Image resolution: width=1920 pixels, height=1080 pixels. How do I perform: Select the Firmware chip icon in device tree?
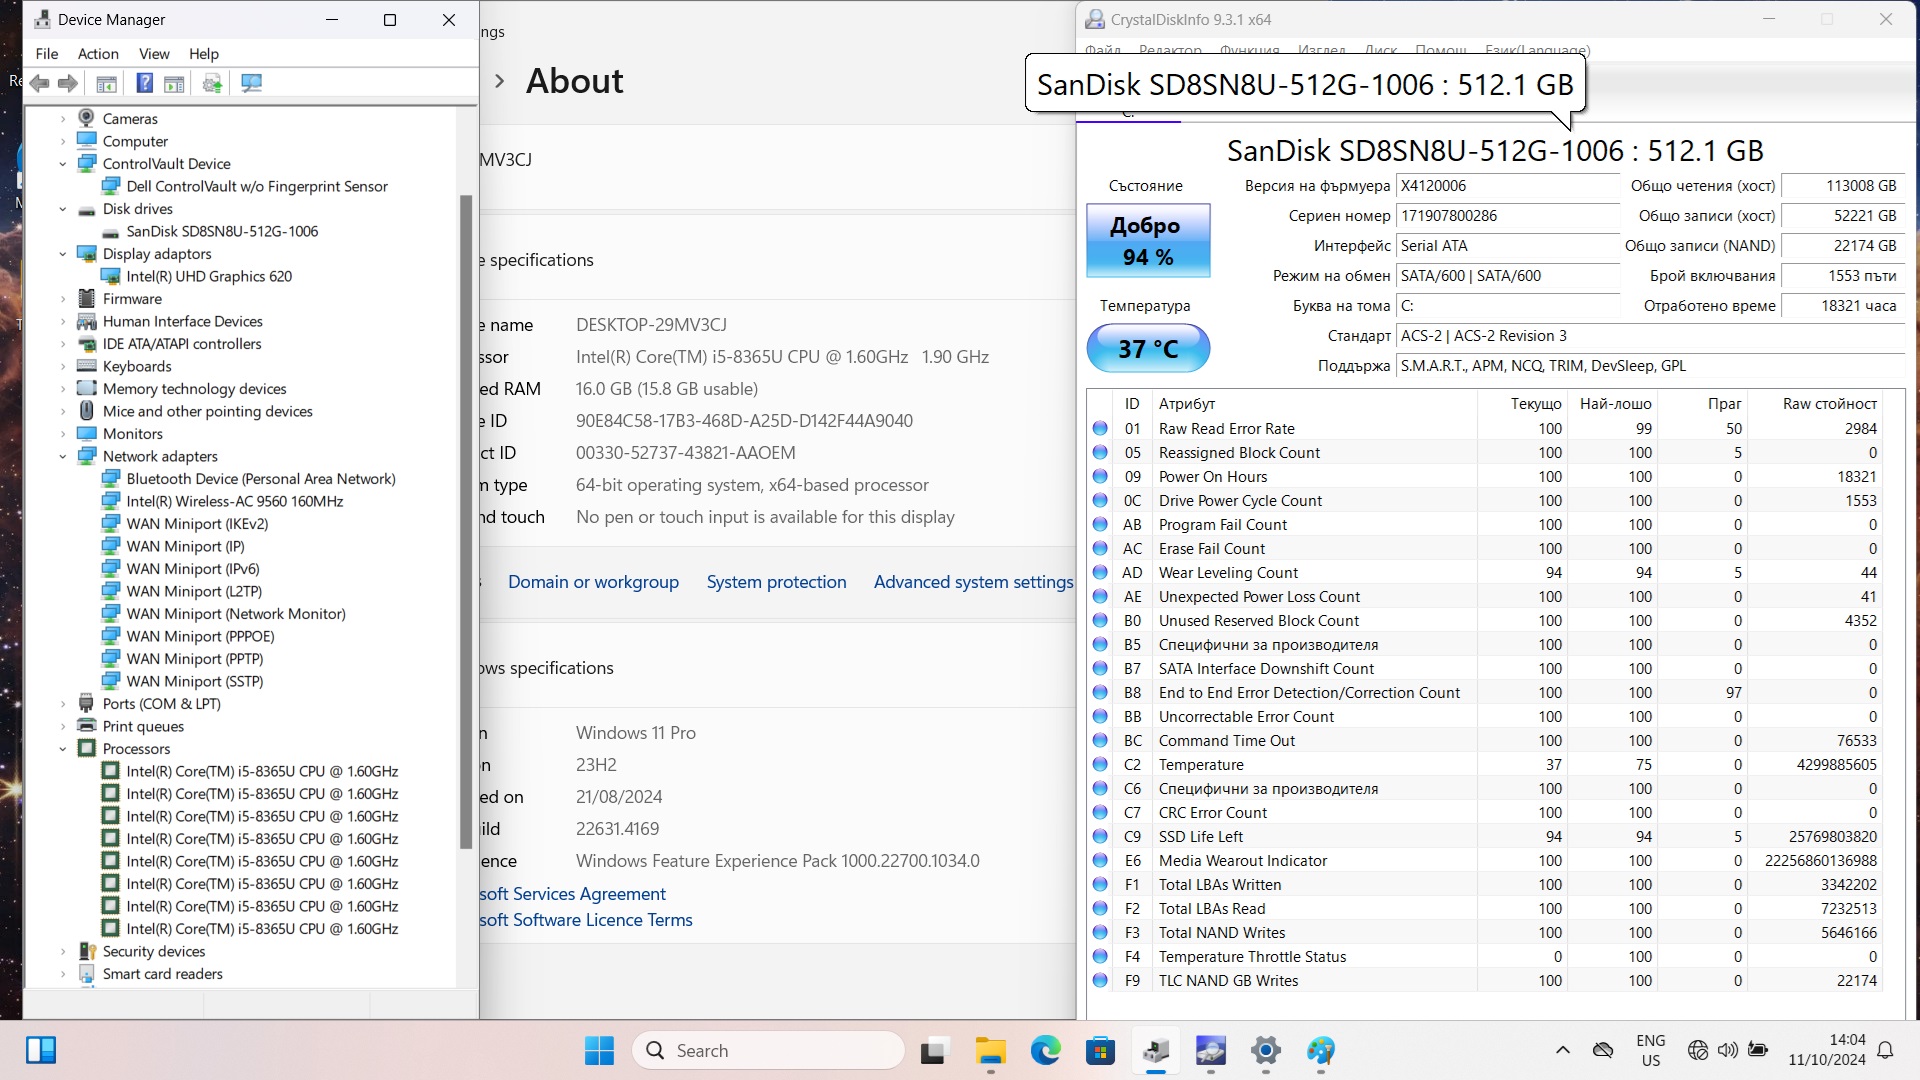pos(87,298)
